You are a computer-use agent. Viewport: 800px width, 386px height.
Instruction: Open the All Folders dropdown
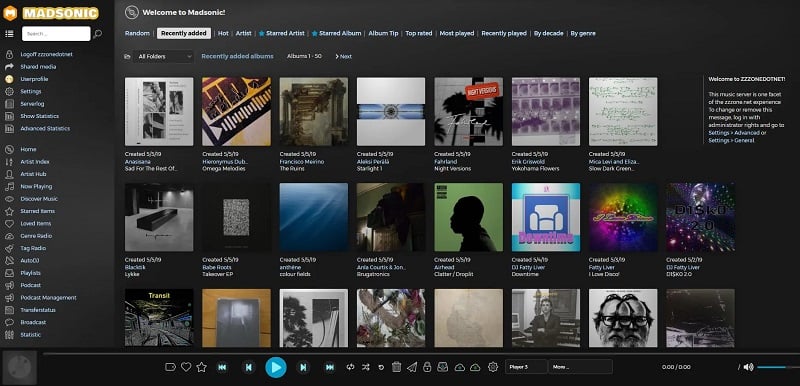click(163, 57)
